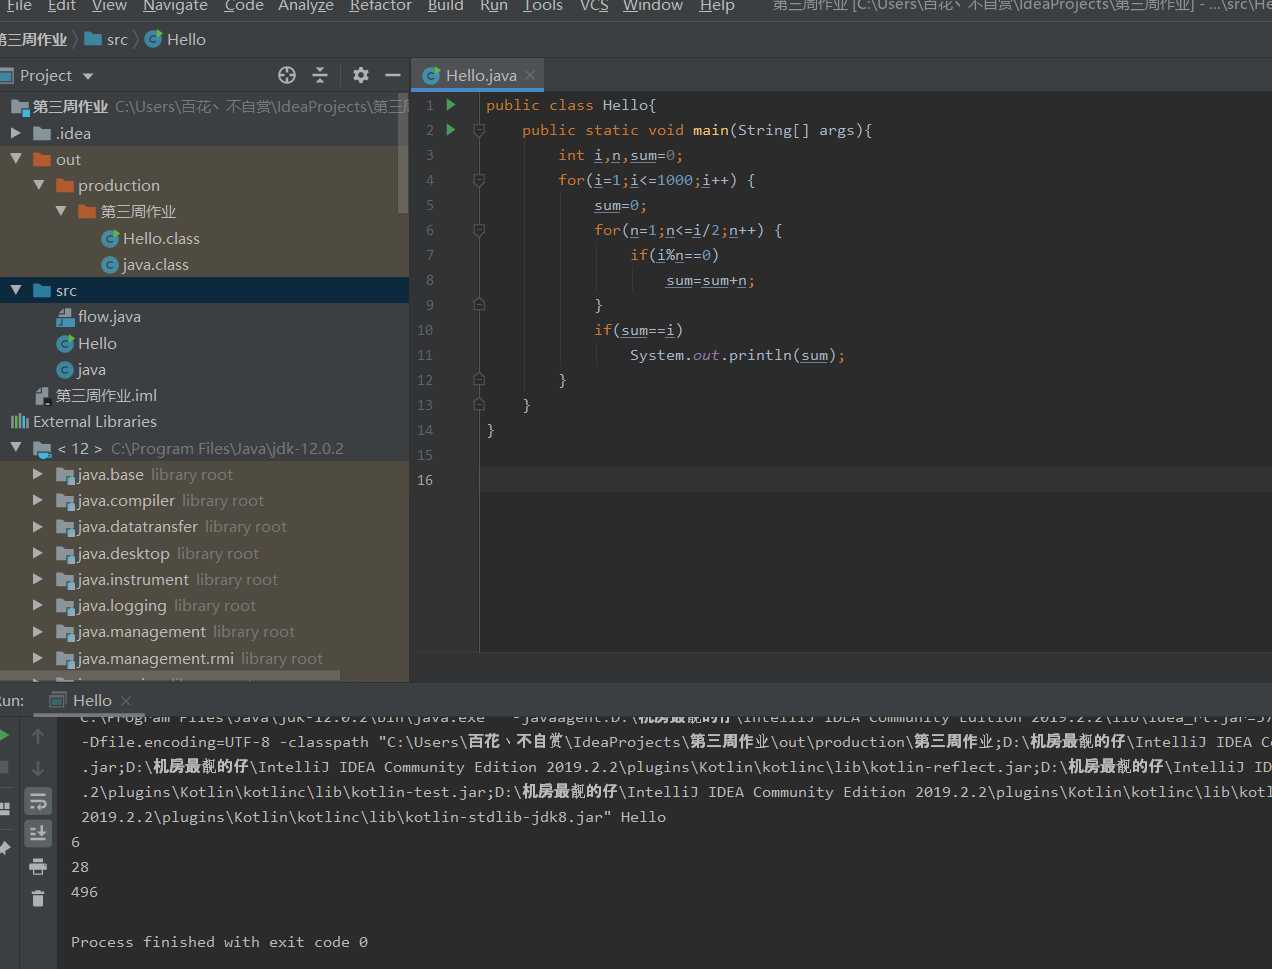The width and height of the screenshot is (1272, 969).
Task: Expand the .idea folder
Action: (15, 132)
